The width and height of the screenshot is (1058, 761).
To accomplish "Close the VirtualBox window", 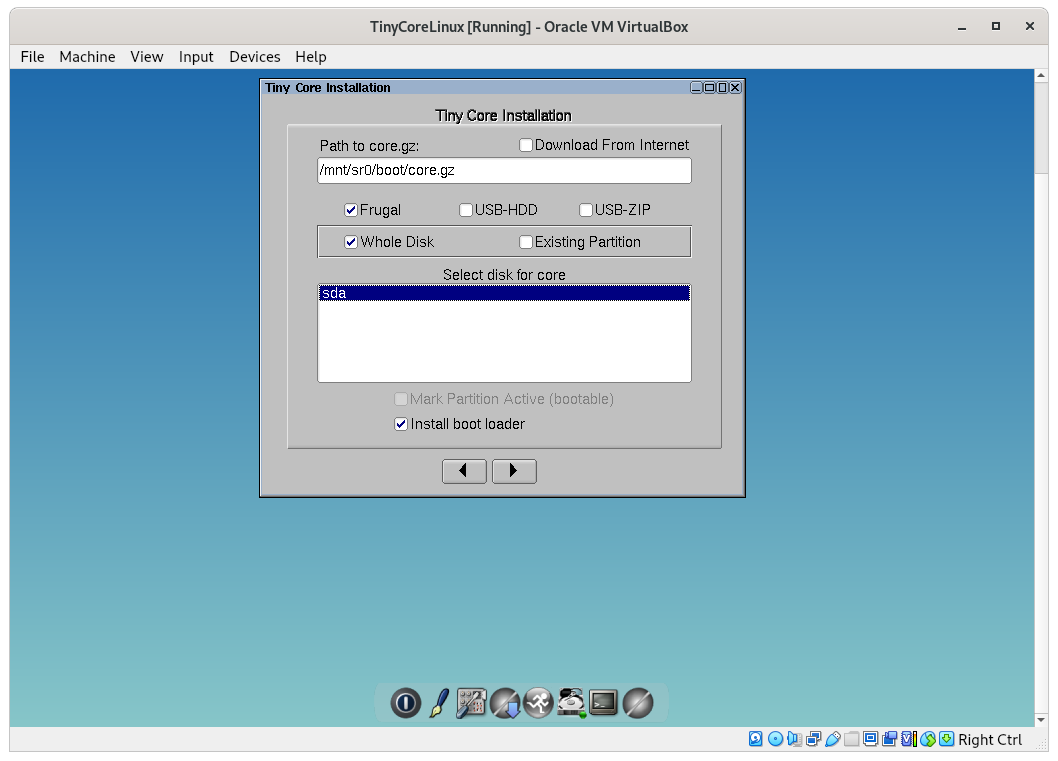I will 1030,27.
